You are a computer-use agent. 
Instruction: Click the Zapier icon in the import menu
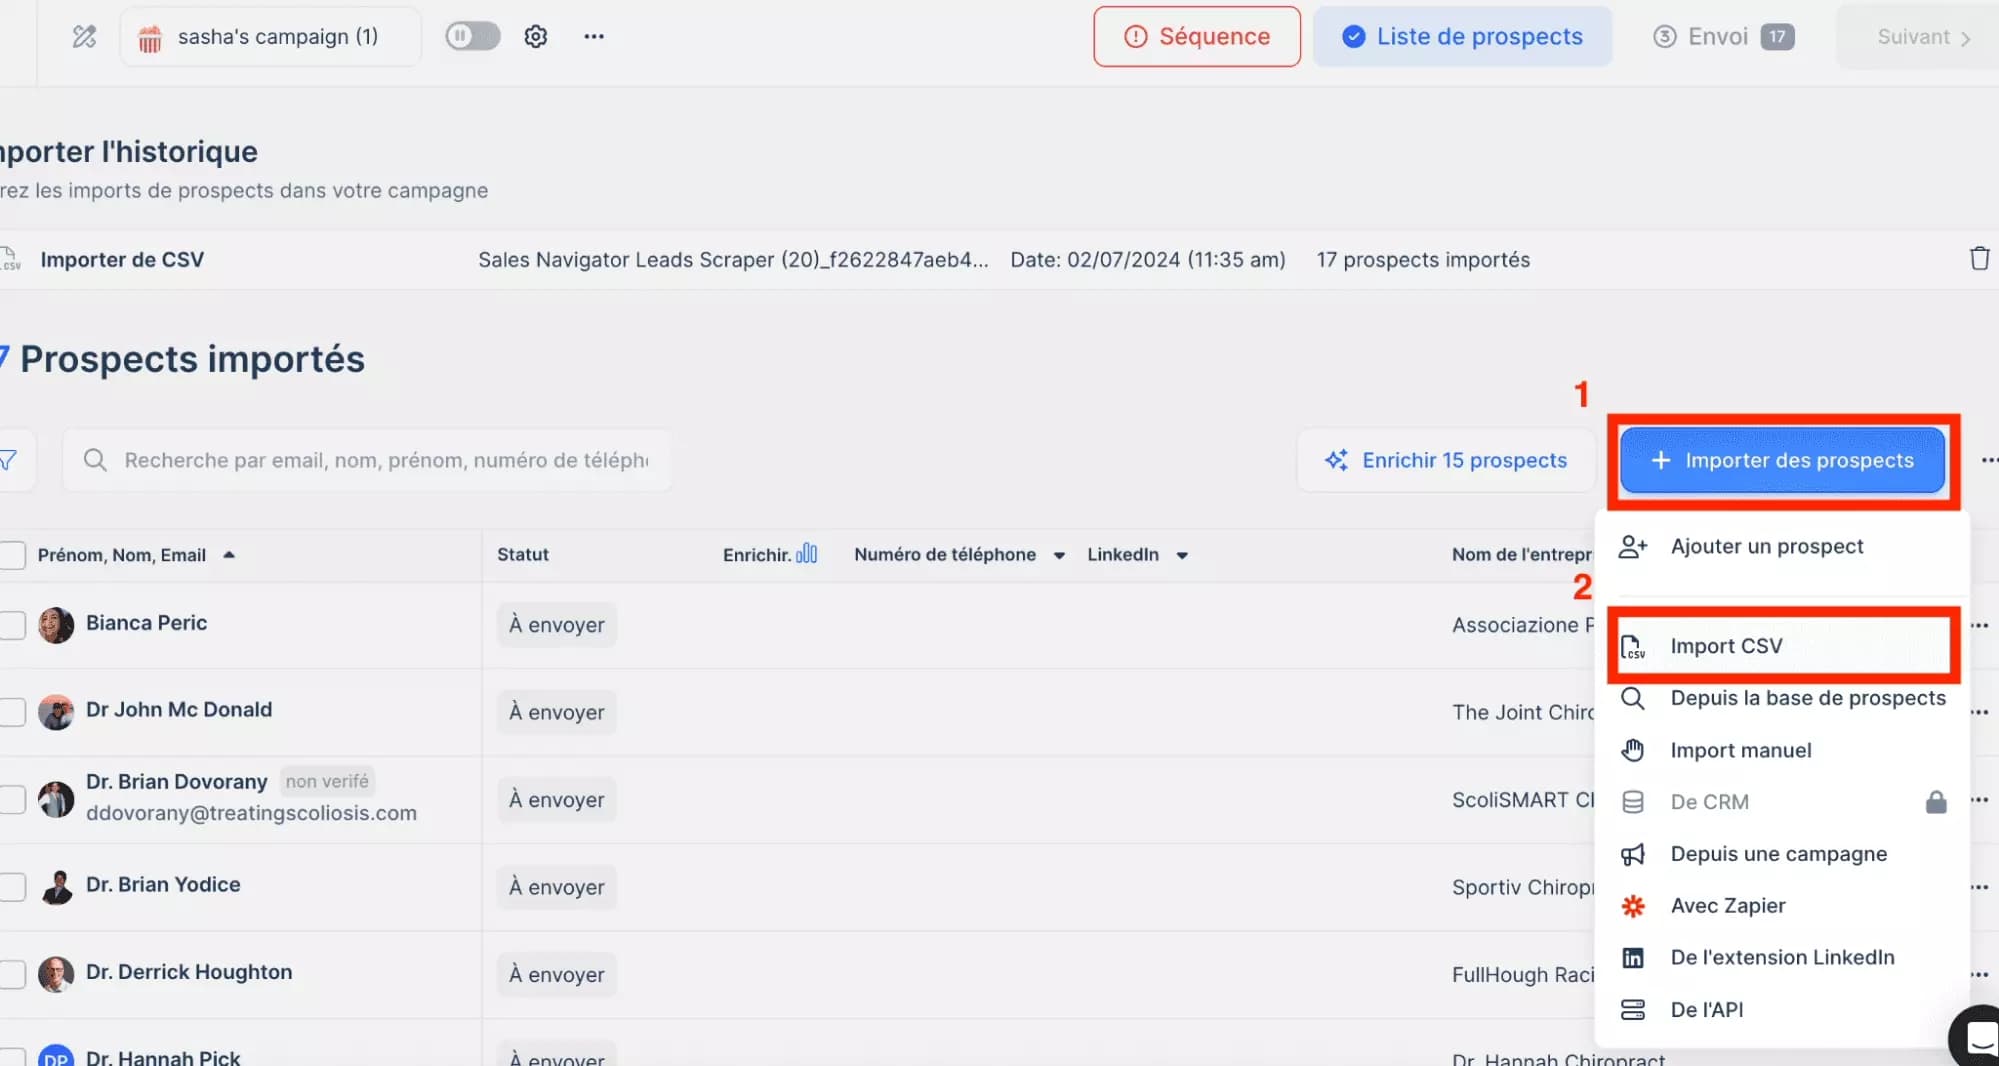(1633, 905)
